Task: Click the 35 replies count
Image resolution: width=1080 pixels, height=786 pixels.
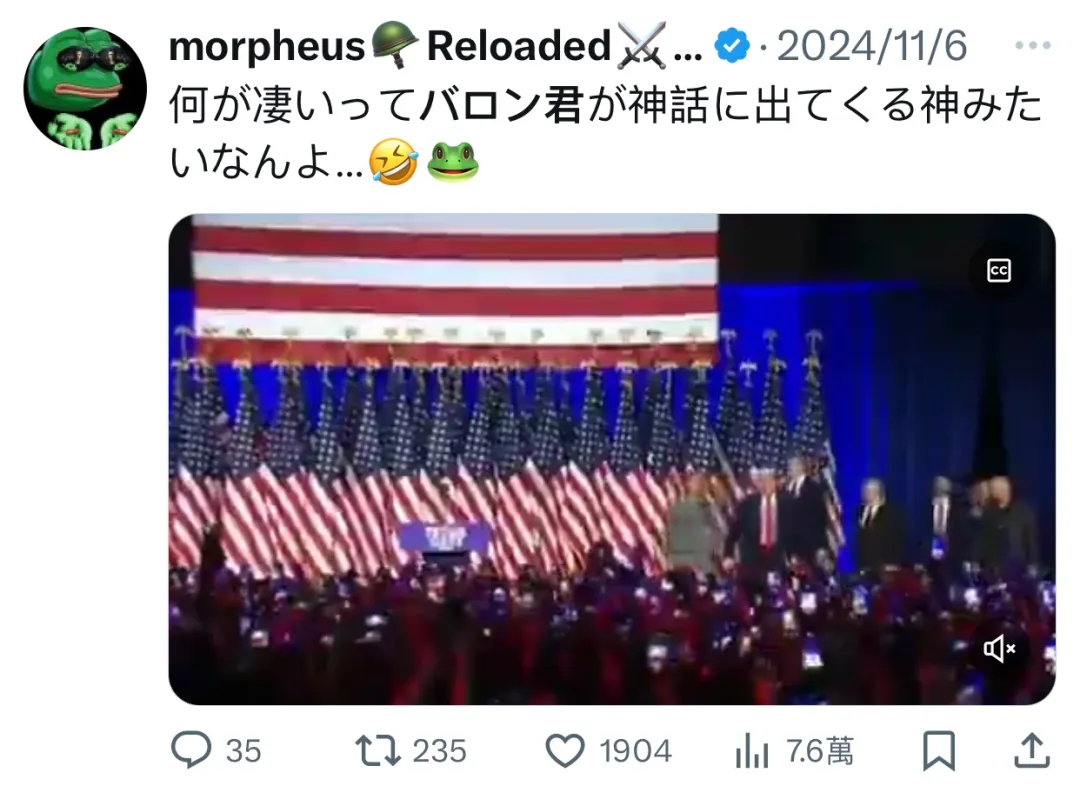Action: 243,751
